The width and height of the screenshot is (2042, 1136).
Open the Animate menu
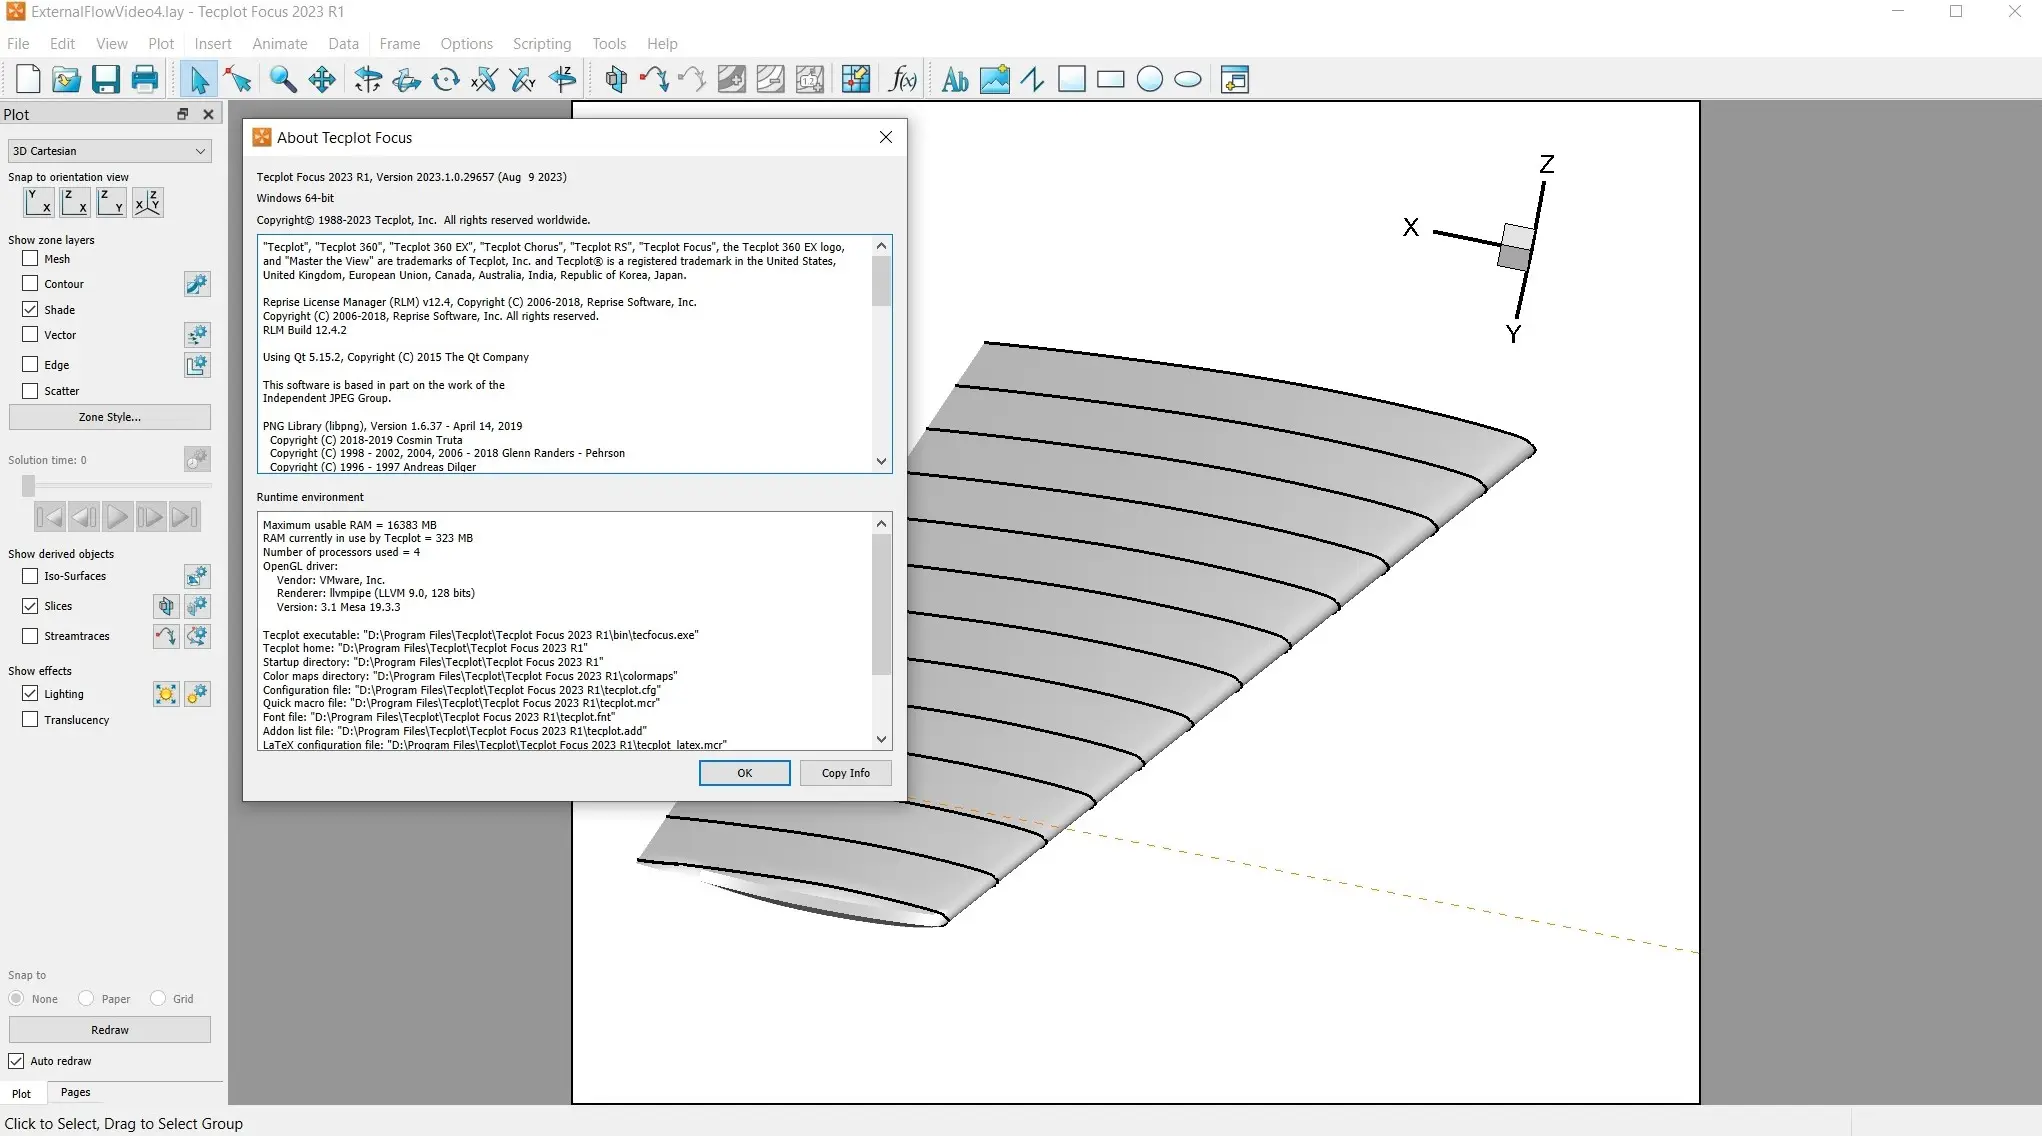coord(279,44)
